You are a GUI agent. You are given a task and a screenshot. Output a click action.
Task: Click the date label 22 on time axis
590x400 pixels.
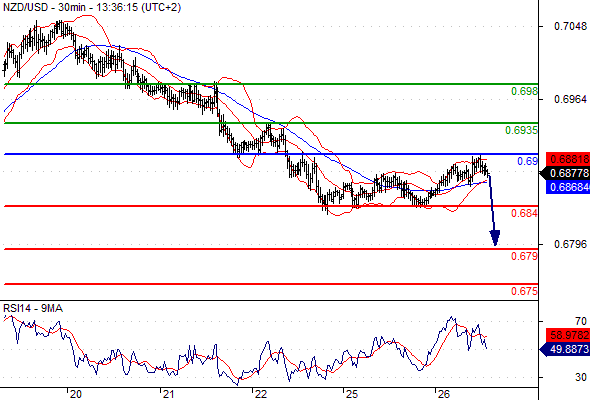pyautogui.click(x=260, y=394)
